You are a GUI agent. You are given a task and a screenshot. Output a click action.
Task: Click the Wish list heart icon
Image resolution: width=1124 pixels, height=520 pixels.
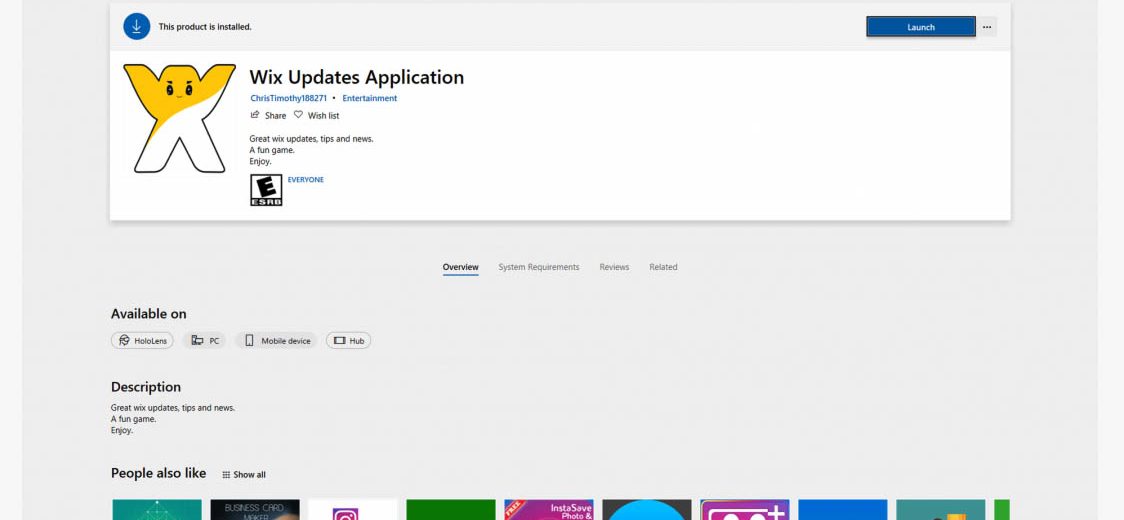tap(298, 115)
